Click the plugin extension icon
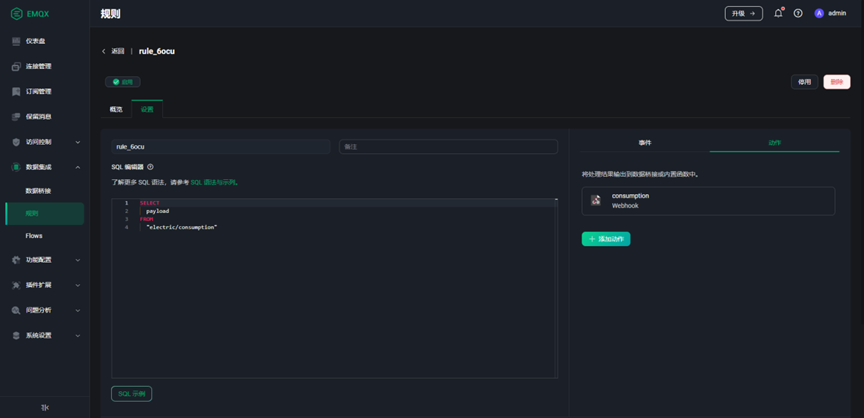The image size is (864, 418). [x=17, y=285]
